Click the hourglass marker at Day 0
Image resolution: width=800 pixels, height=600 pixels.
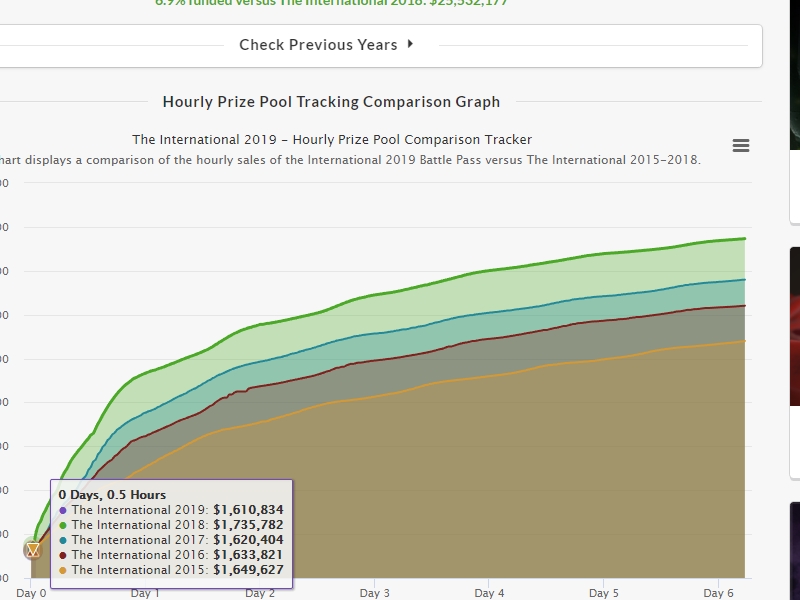coord(33,549)
